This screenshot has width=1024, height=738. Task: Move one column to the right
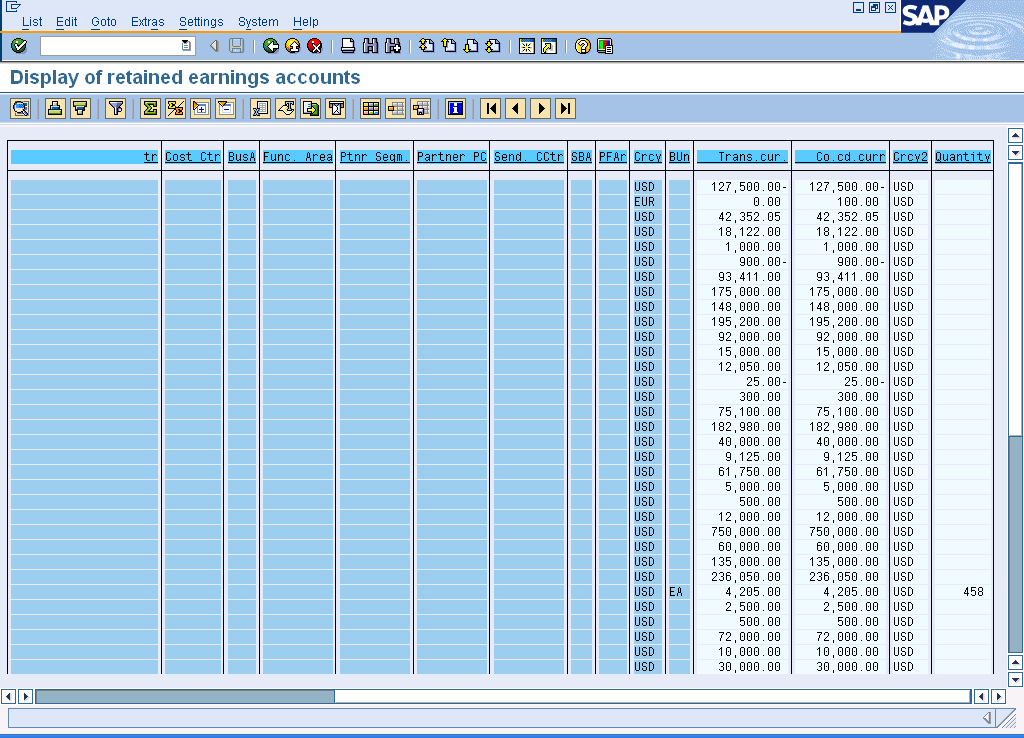pyautogui.click(x=541, y=108)
